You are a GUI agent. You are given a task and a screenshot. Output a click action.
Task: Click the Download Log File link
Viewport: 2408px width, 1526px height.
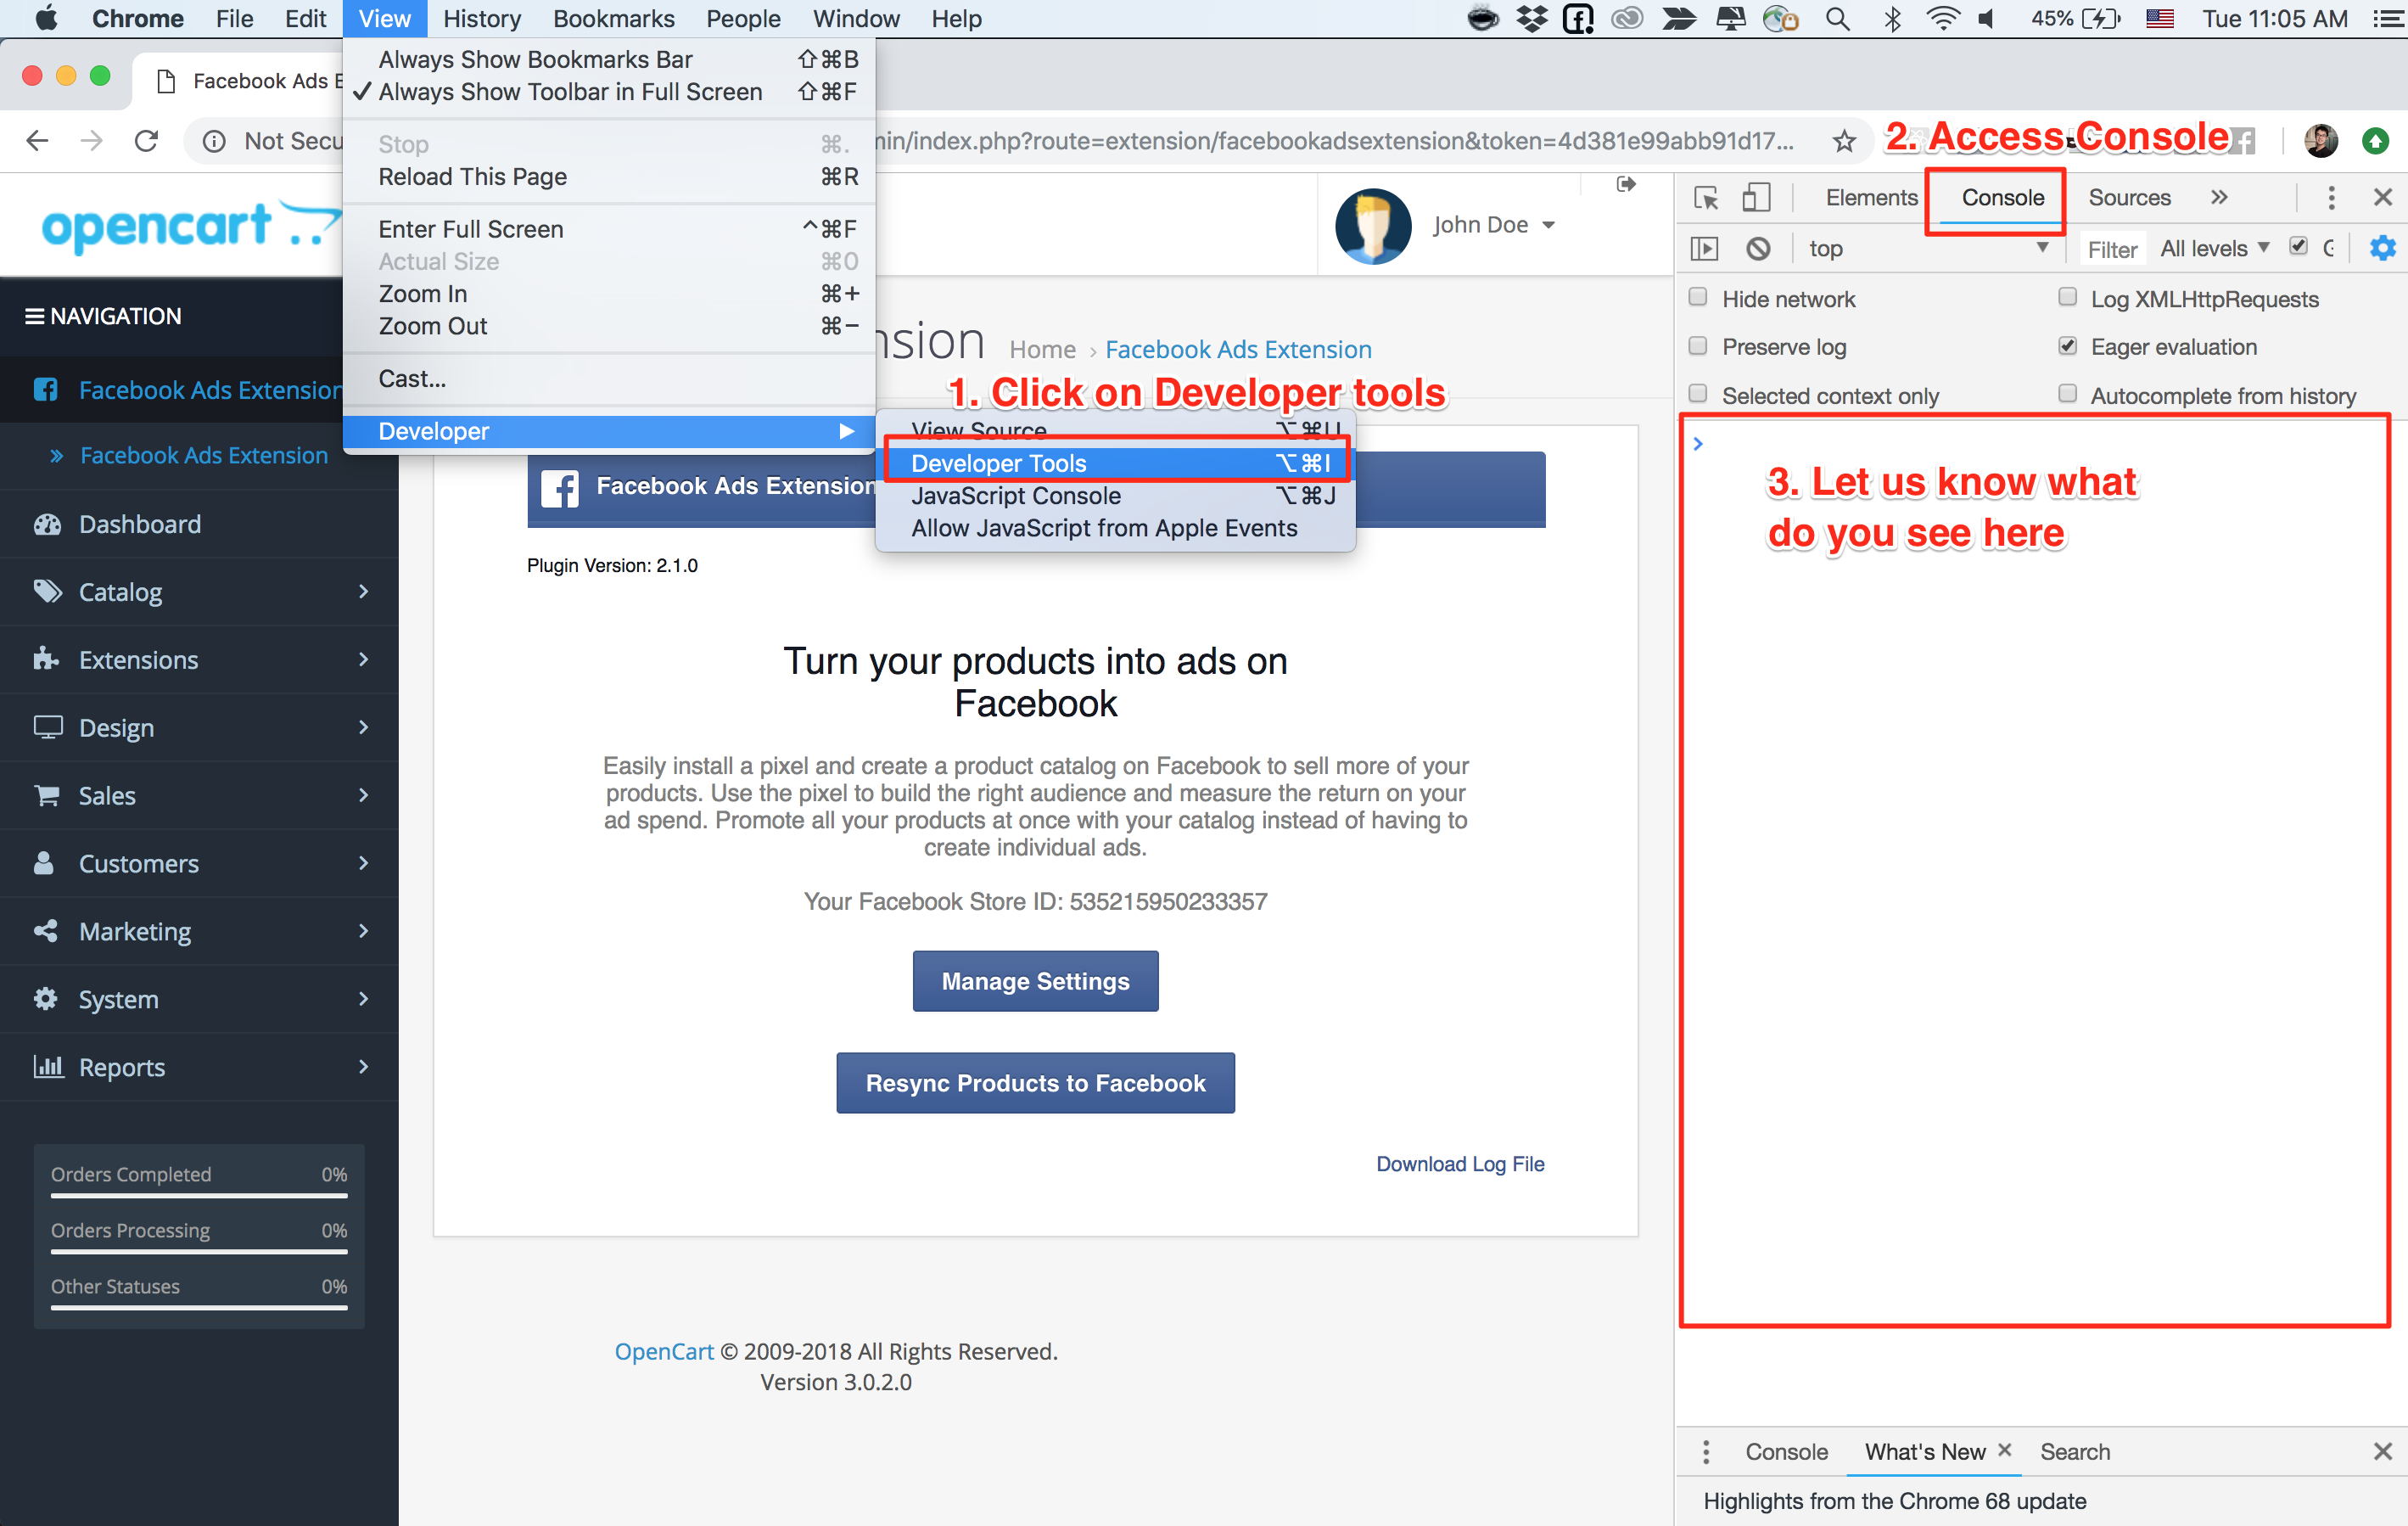(x=1459, y=1163)
